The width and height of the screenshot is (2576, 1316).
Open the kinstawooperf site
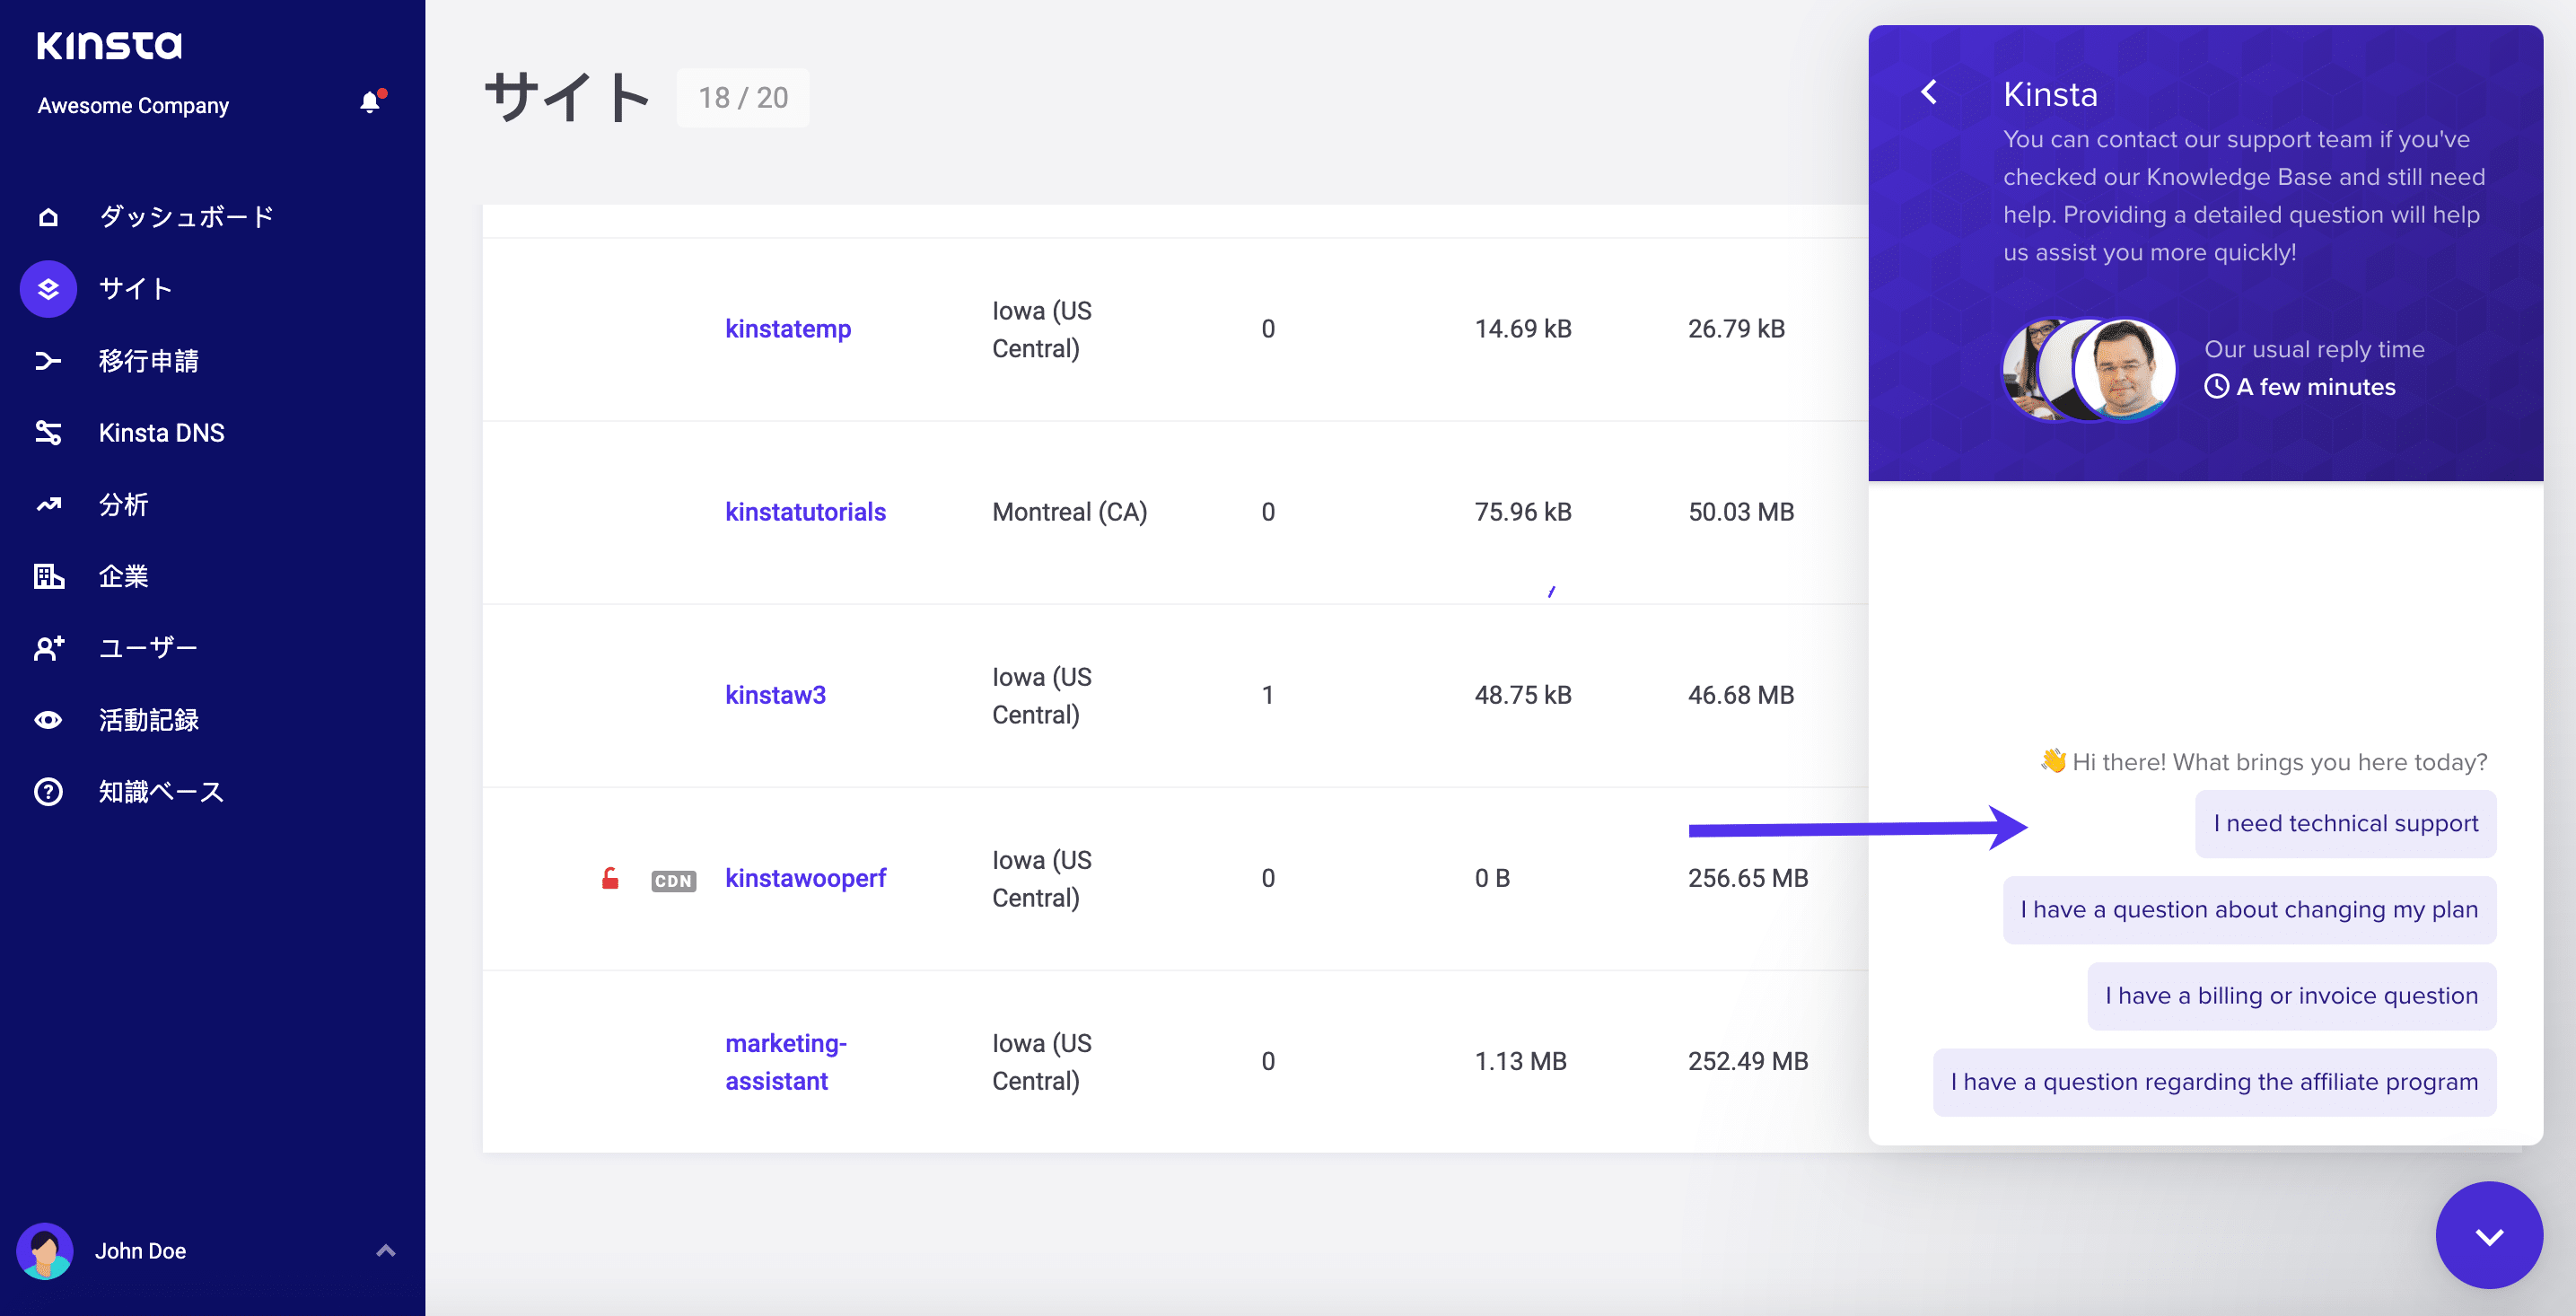(x=805, y=878)
